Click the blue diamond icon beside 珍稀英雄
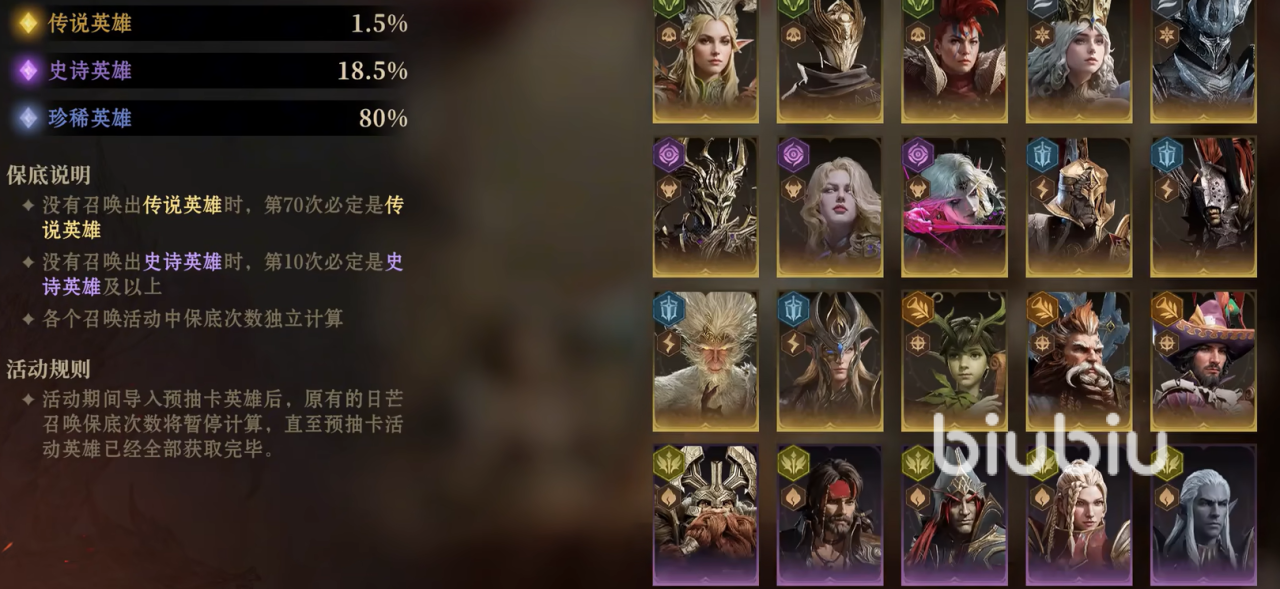The height and width of the screenshot is (589, 1280). tap(27, 118)
